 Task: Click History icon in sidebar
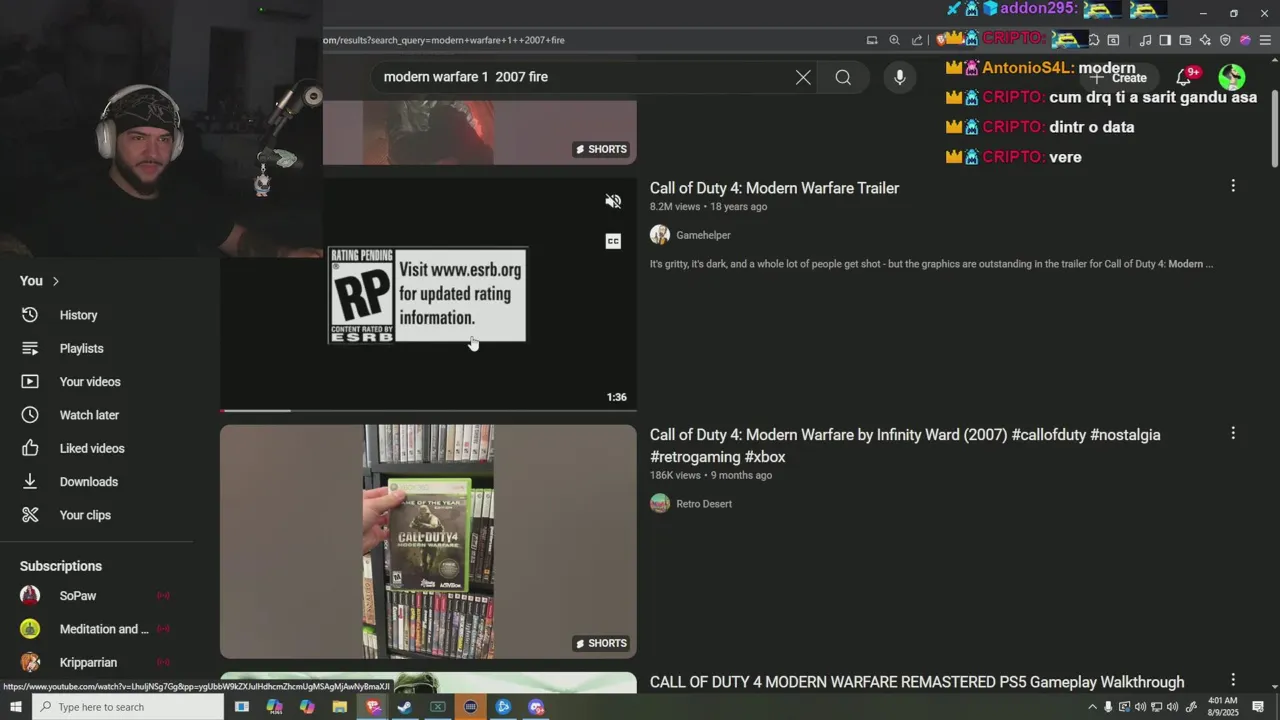coord(30,315)
